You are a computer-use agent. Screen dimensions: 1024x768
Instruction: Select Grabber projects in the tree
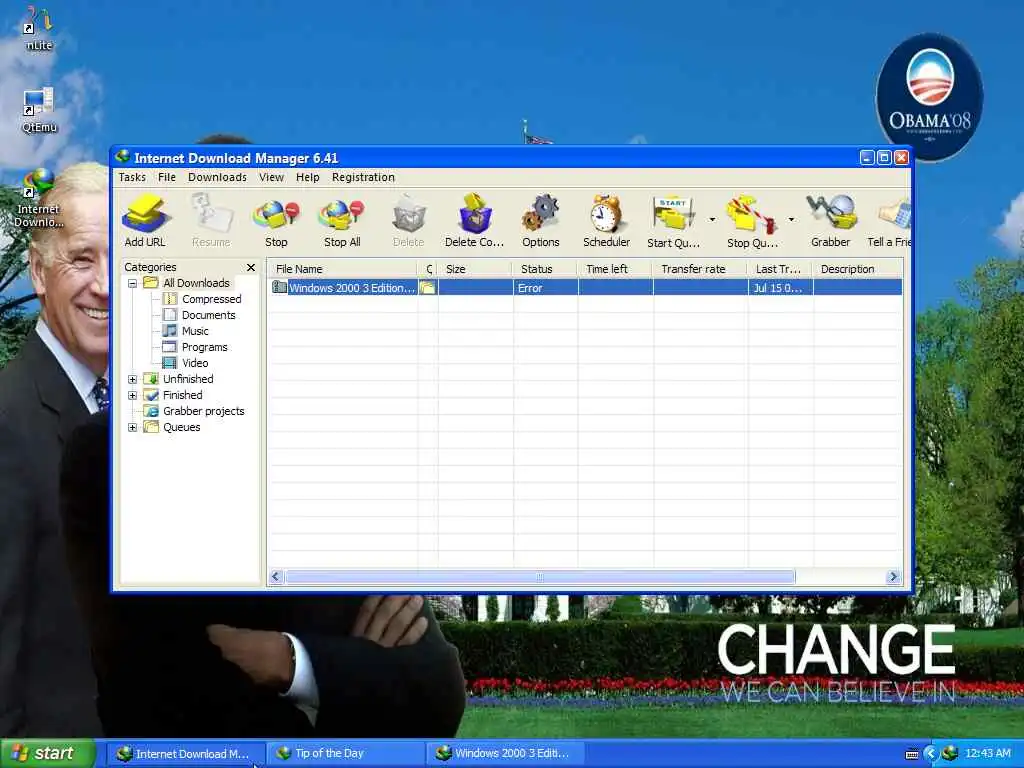point(204,411)
